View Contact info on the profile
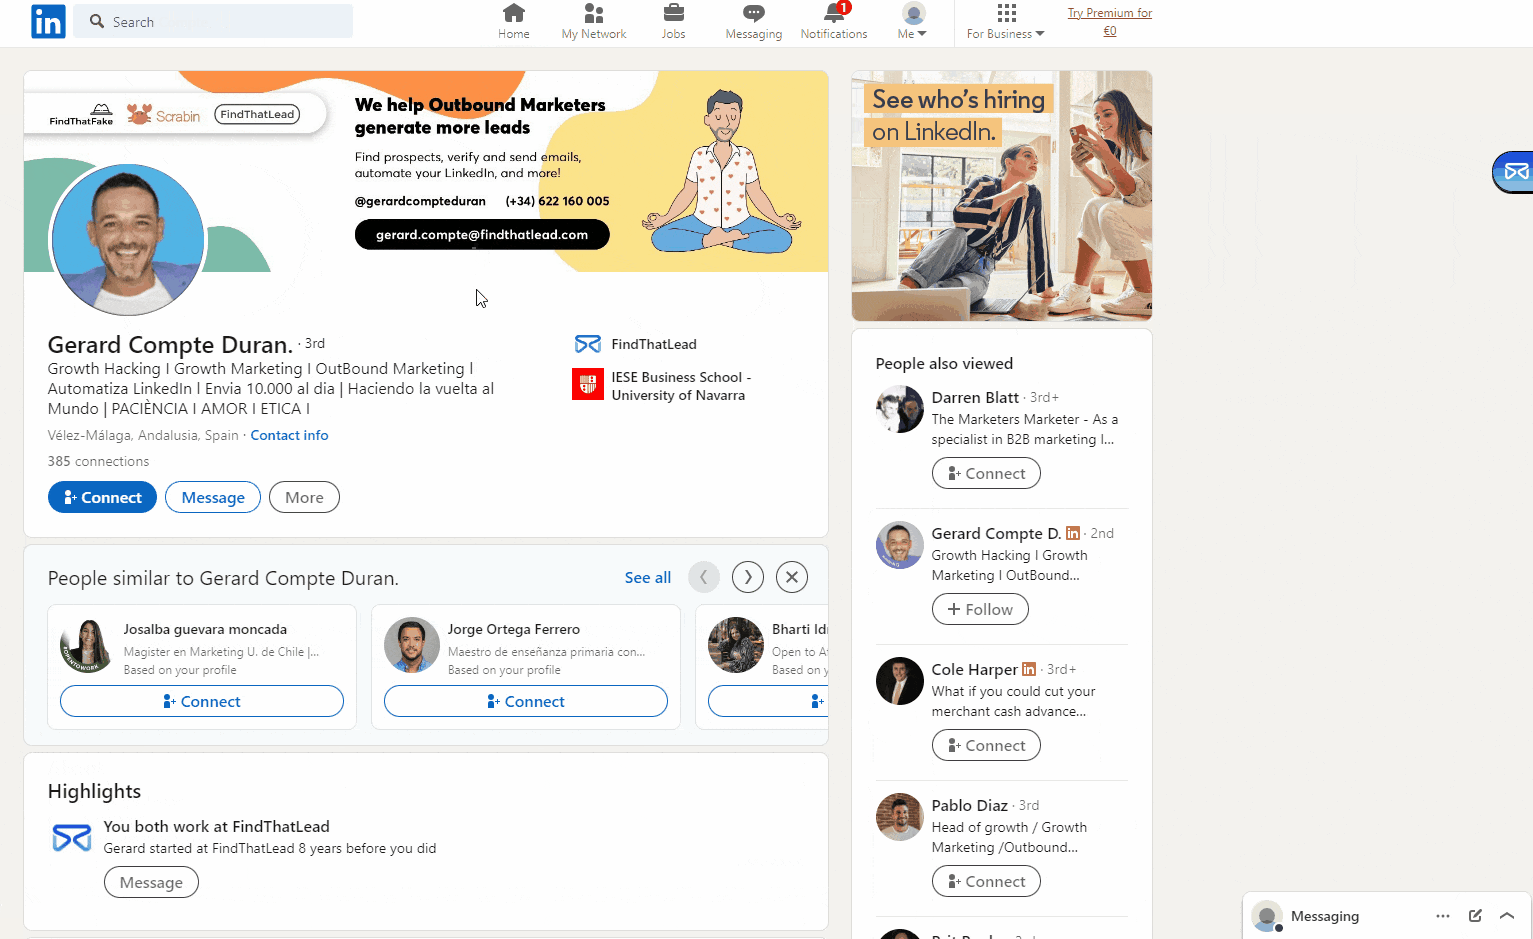This screenshot has height=939, width=1533. [289, 435]
